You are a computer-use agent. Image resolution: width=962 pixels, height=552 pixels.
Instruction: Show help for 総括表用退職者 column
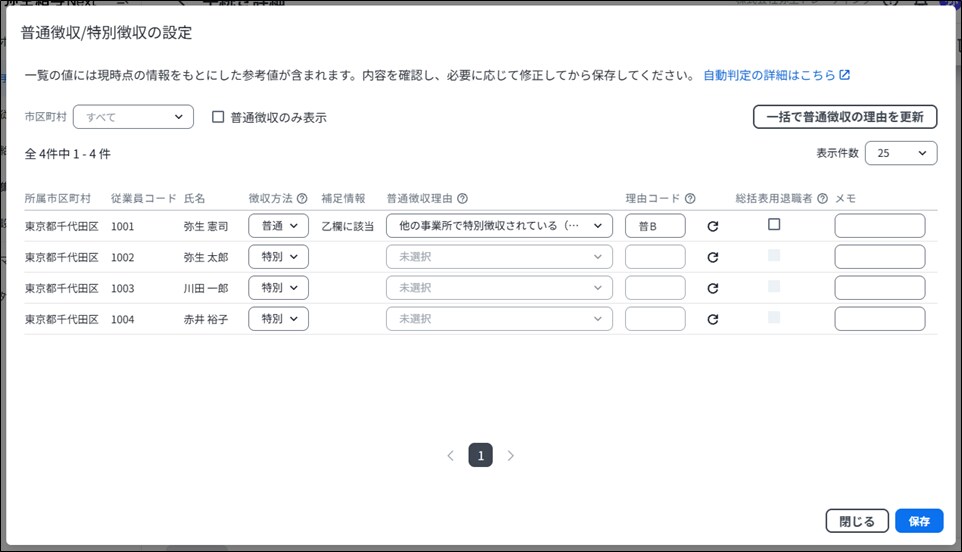[x=823, y=199]
